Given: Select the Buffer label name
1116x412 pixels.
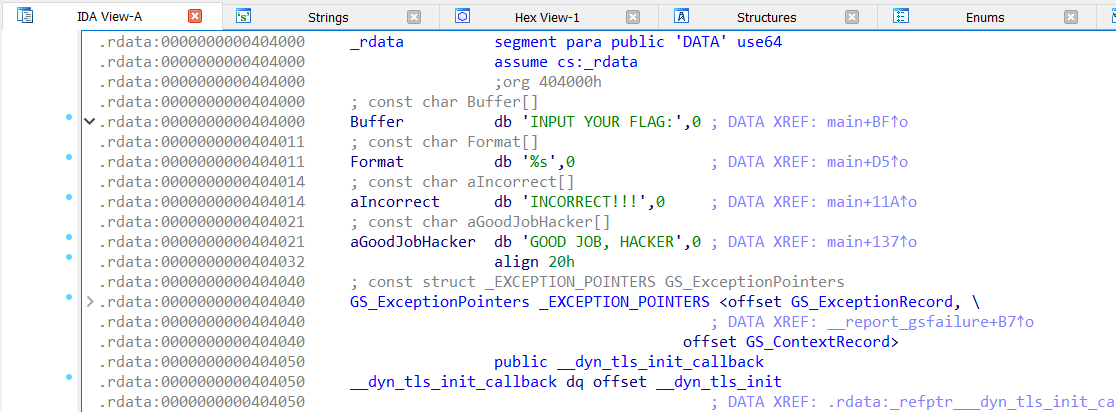Looking at the screenshot, I should [377, 122].
